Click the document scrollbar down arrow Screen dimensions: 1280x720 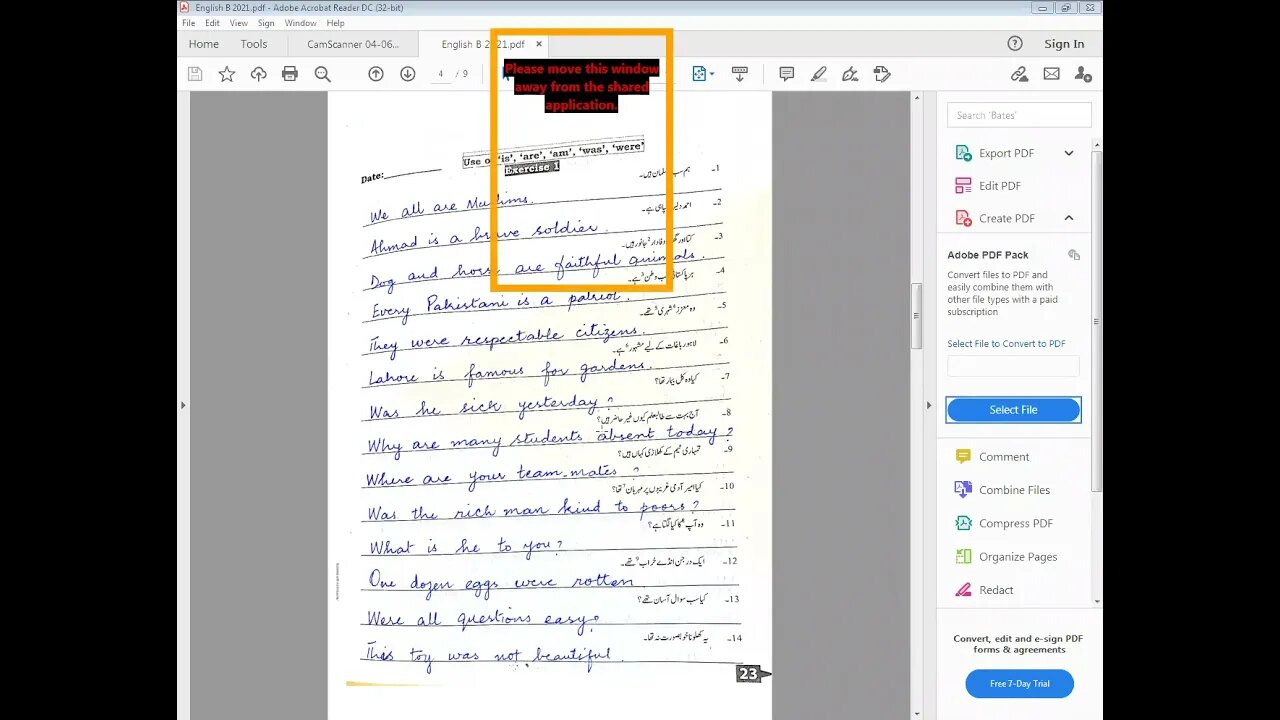click(916, 713)
